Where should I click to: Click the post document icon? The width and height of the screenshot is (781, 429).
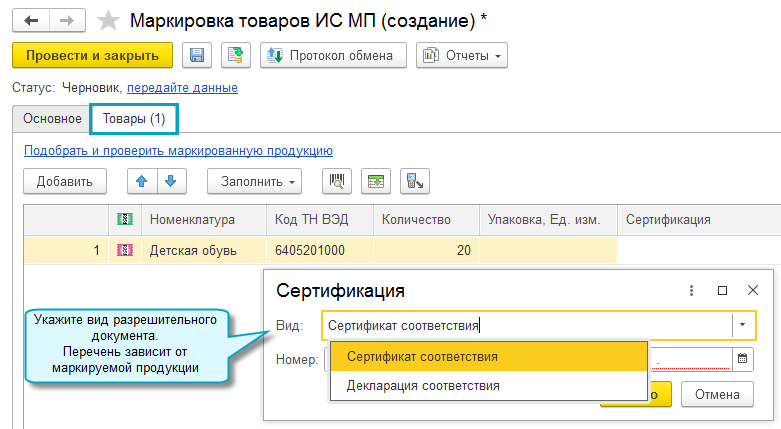(235, 56)
